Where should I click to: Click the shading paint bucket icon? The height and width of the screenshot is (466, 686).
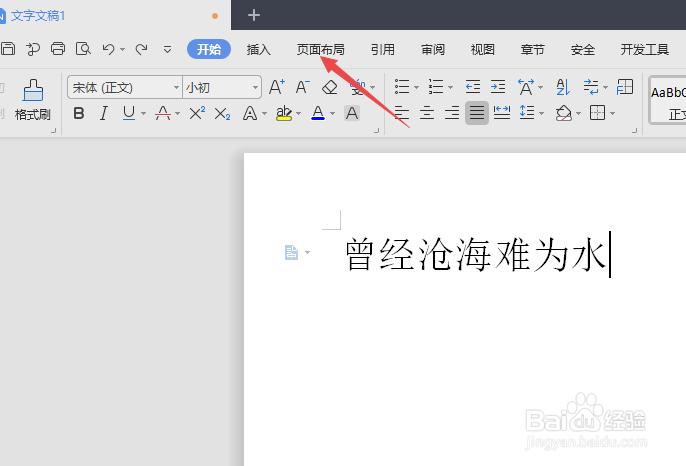click(x=564, y=113)
